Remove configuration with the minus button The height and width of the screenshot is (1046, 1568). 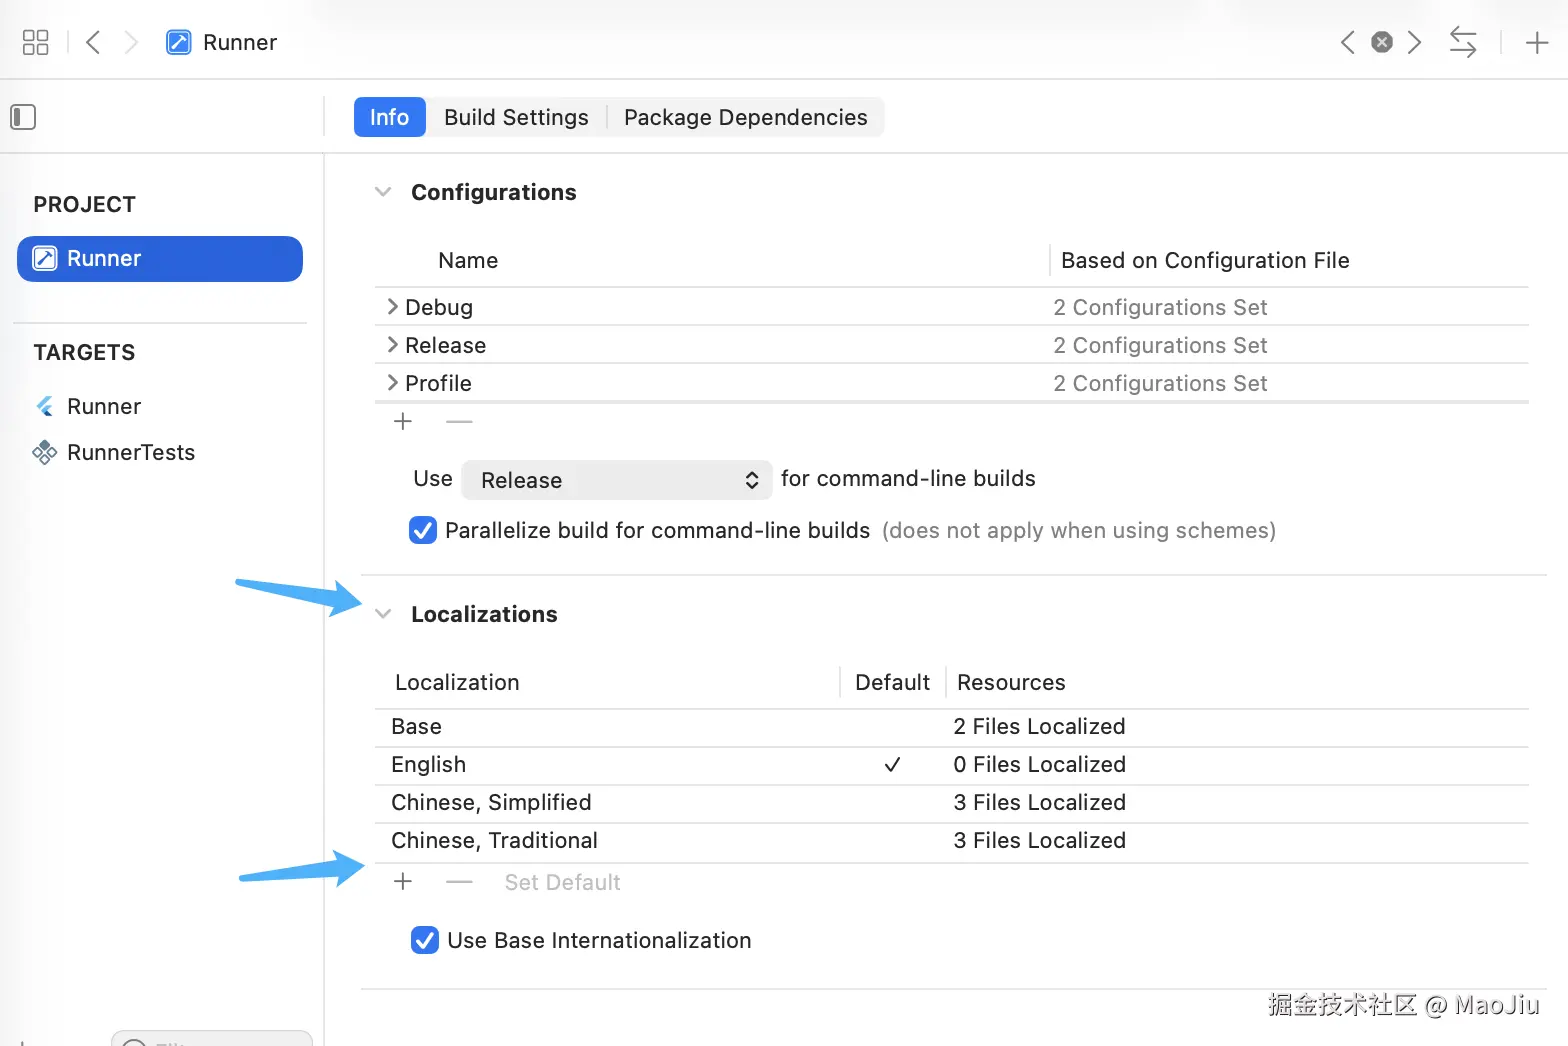point(459,422)
